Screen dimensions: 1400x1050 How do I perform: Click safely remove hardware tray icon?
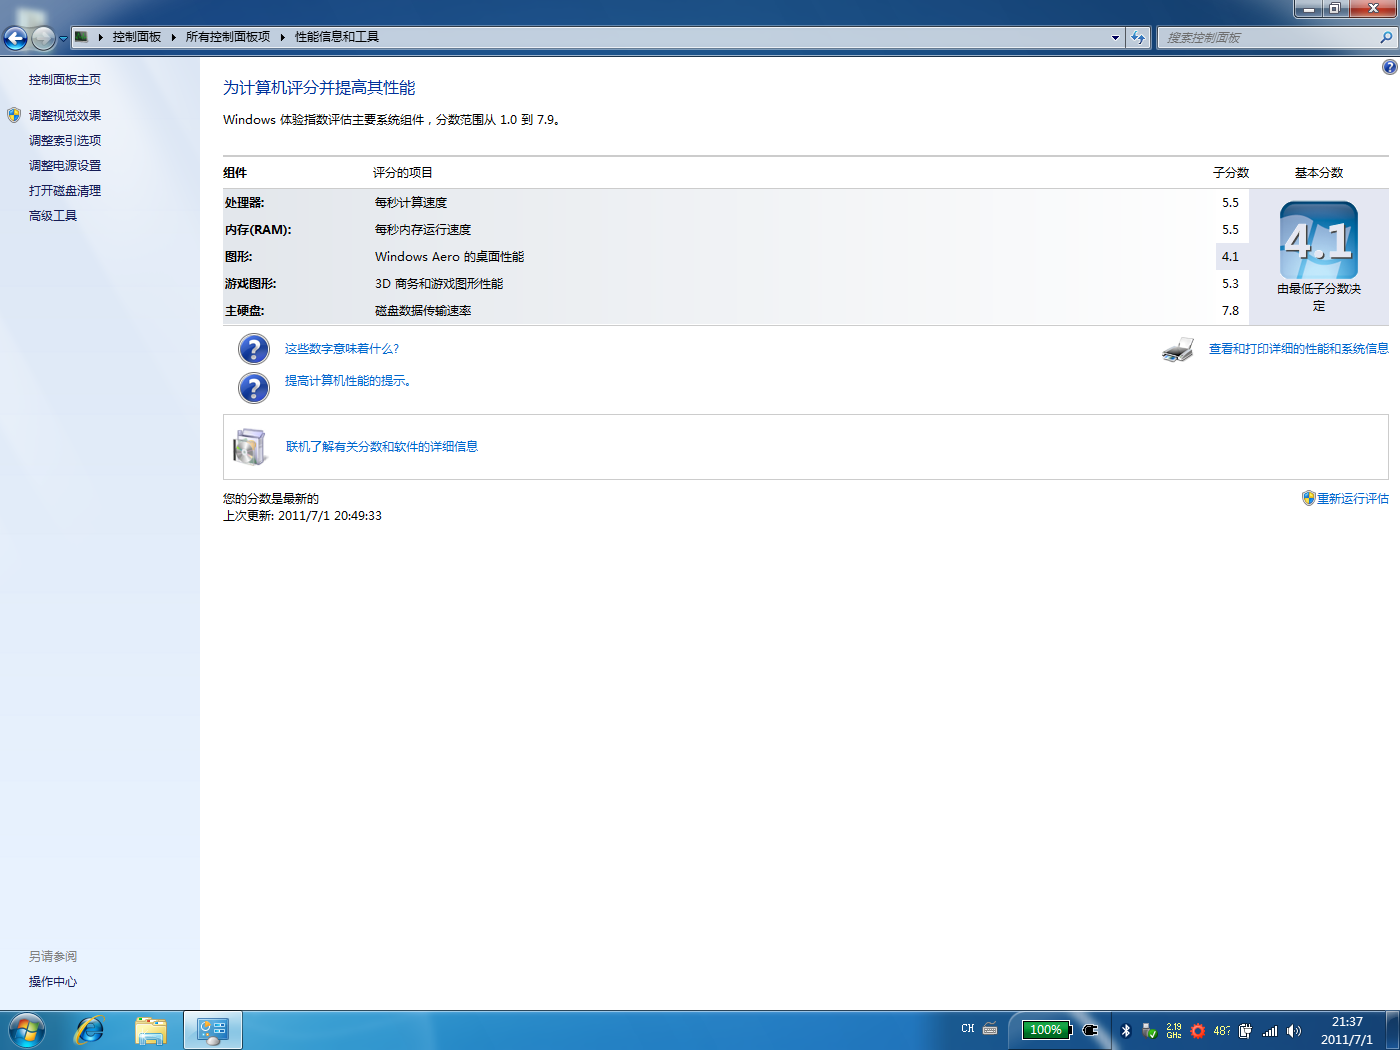(1149, 1031)
